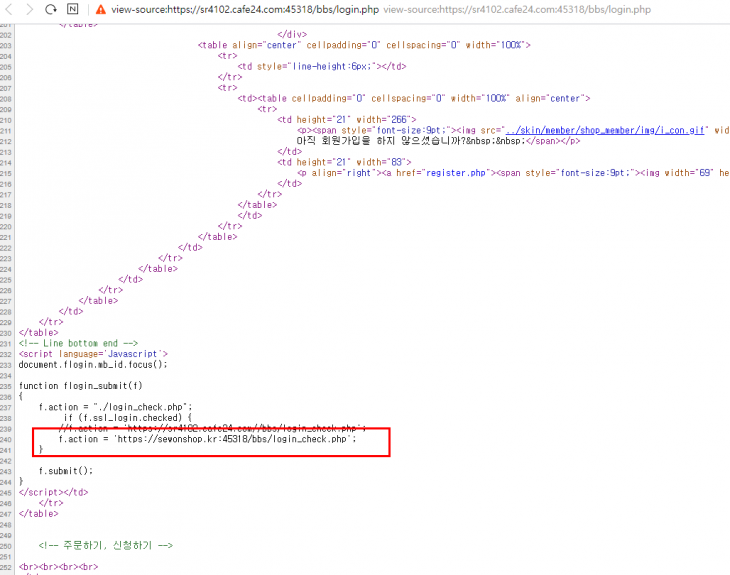Show the red security warning triangle details
The width and height of the screenshot is (730, 575).
pos(101,9)
